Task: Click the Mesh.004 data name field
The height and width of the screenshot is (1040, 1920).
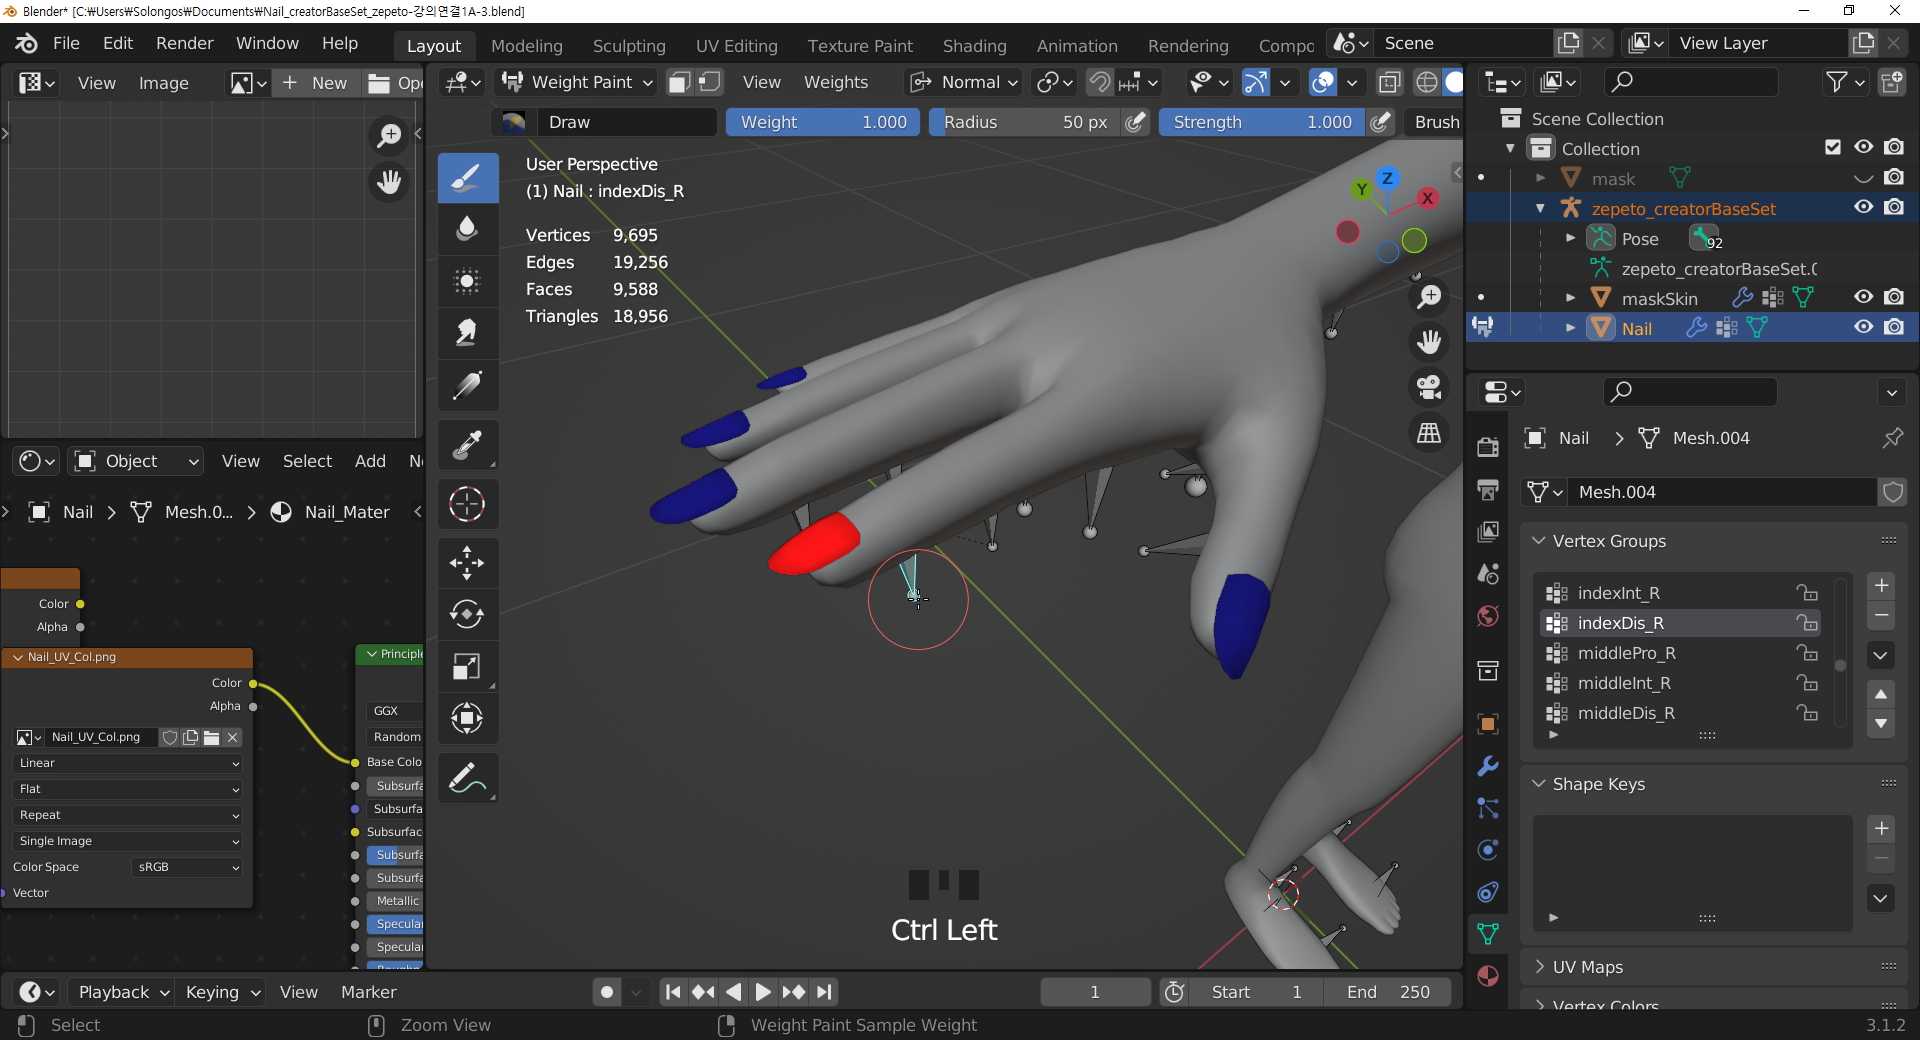Action: (x=1723, y=492)
